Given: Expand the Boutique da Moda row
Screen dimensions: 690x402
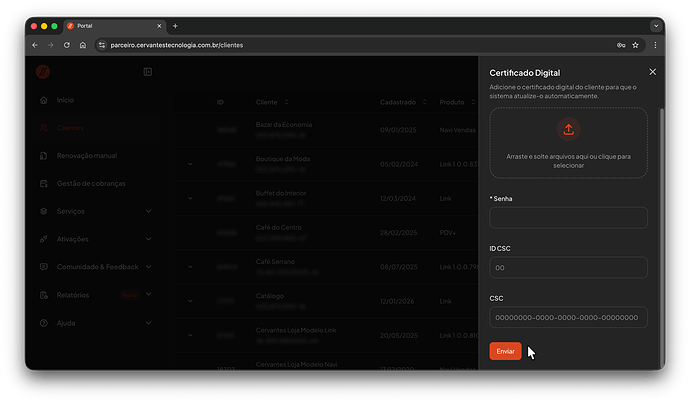Looking at the screenshot, I should (x=189, y=164).
